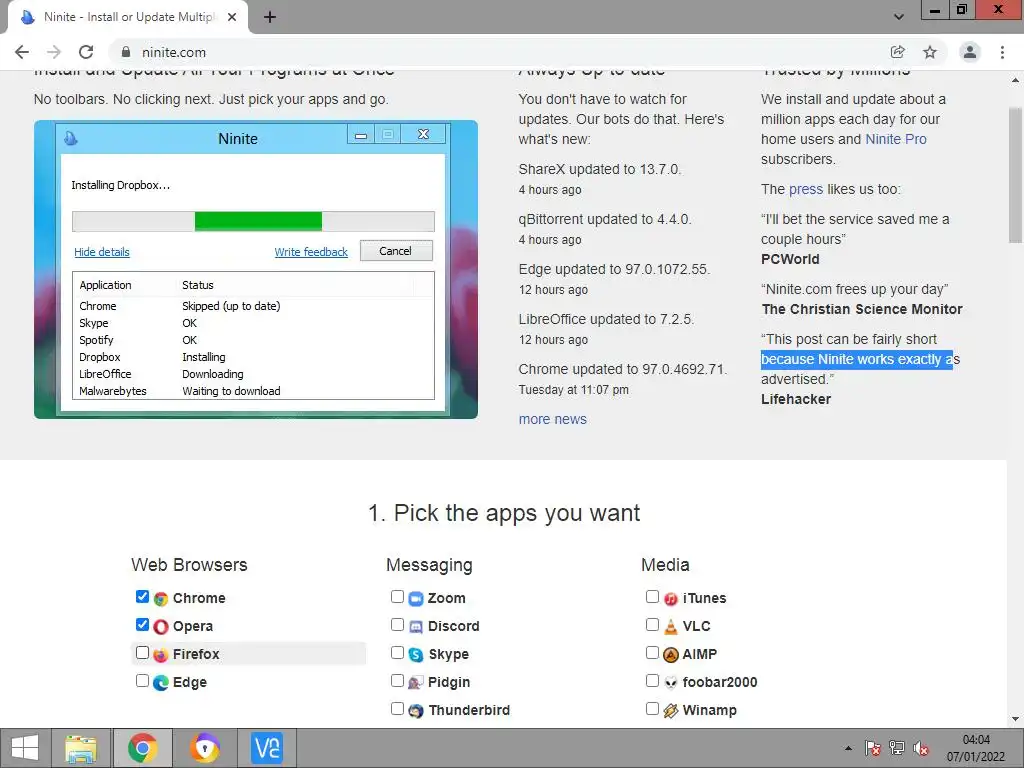Click the muted volume tray icon

921,748
